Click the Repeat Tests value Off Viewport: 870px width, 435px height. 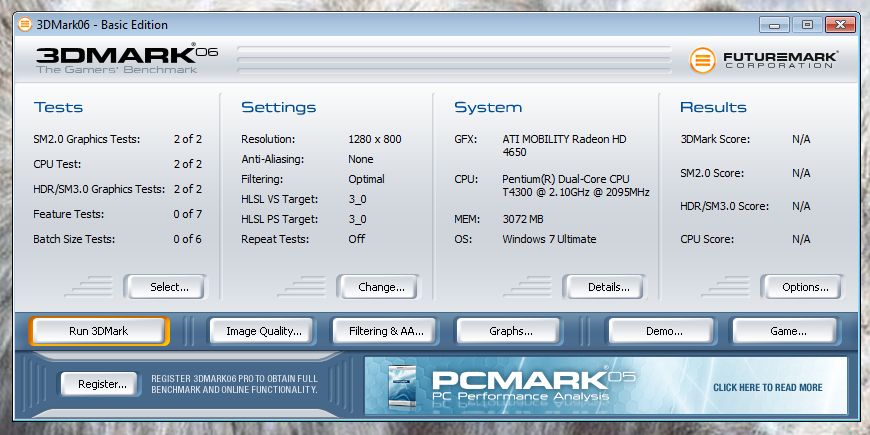coord(357,239)
